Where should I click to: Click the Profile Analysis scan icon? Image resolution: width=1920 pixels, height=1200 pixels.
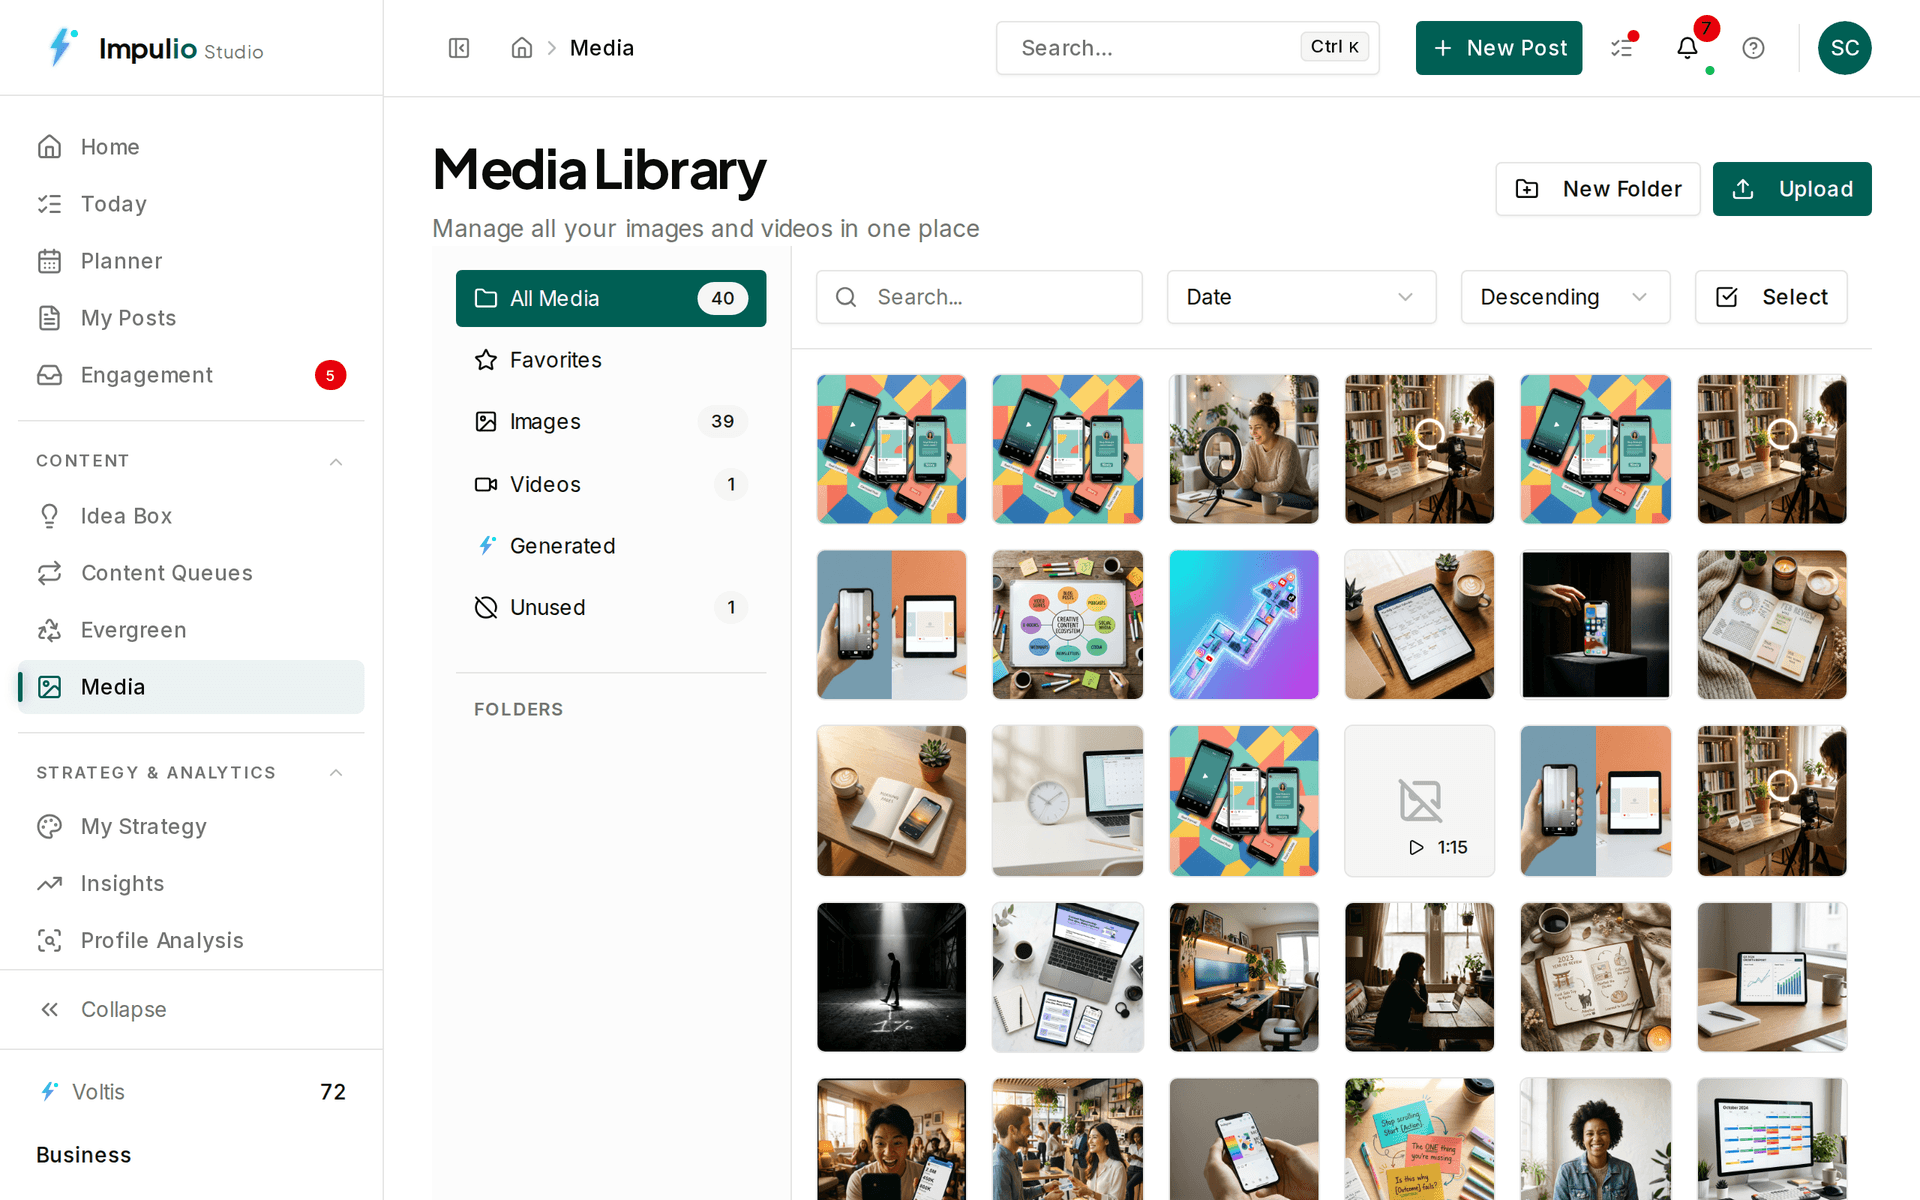[x=50, y=941]
